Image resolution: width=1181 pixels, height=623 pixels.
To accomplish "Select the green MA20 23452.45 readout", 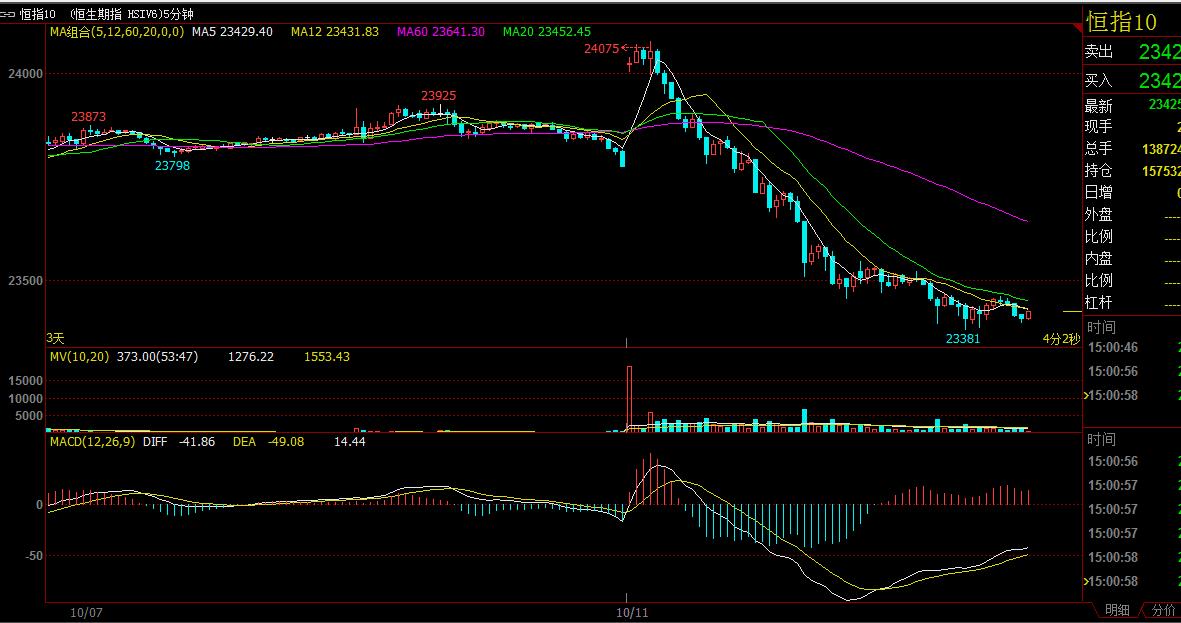I will [x=547, y=32].
